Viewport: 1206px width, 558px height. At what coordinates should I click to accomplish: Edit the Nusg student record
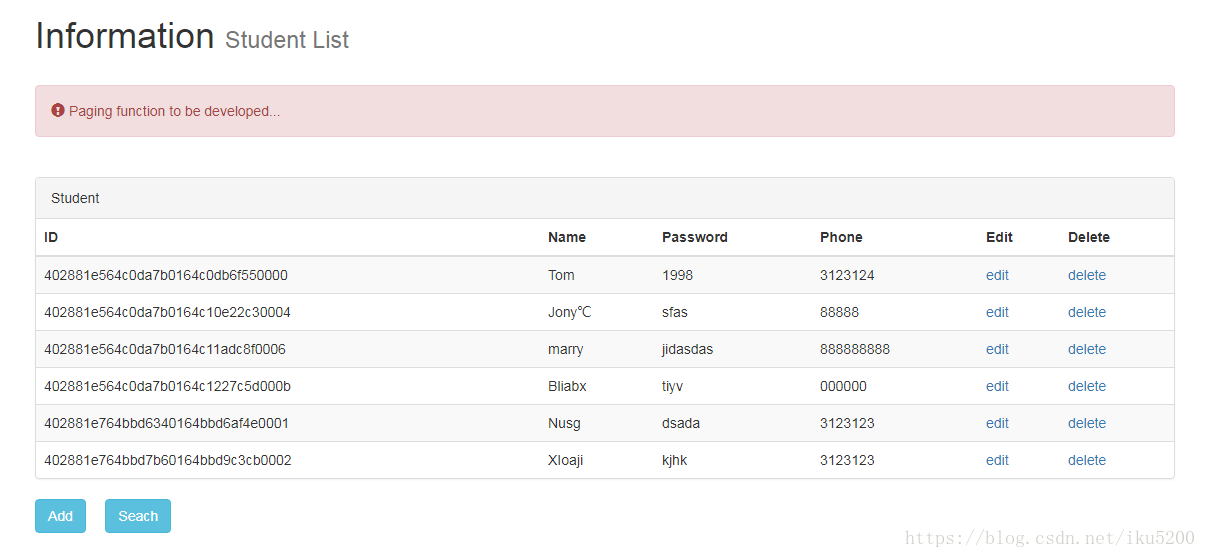[x=997, y=423]
